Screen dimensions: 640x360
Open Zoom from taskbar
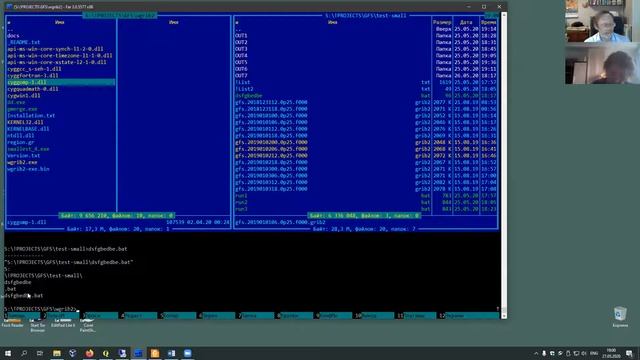click(187, 353)
